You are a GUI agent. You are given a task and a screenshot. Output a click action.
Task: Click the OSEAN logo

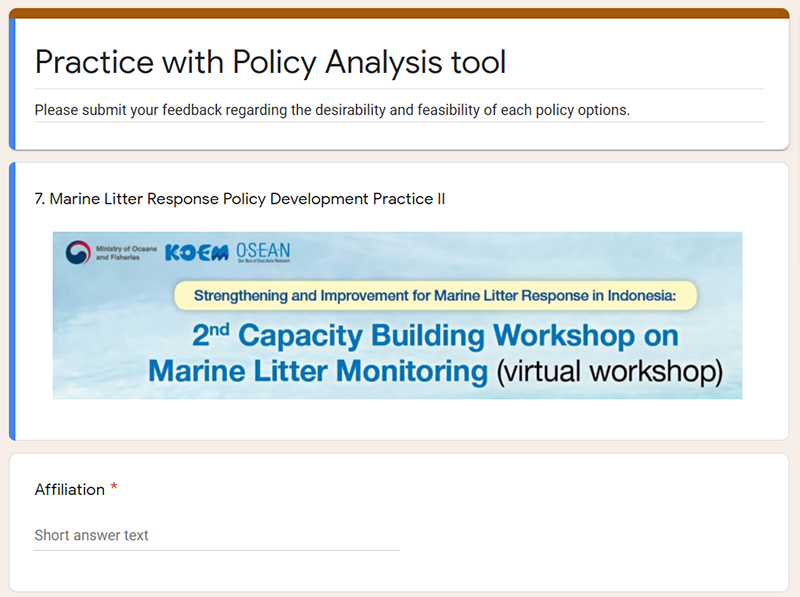coord(263,252)
